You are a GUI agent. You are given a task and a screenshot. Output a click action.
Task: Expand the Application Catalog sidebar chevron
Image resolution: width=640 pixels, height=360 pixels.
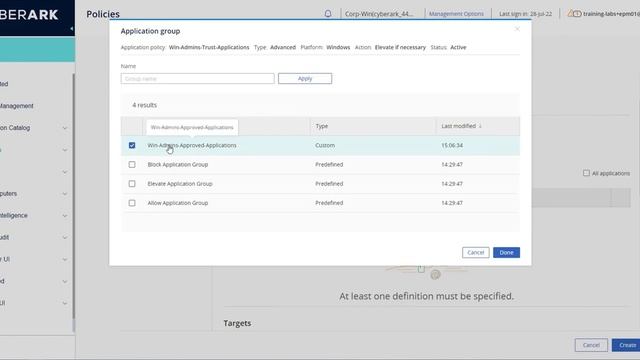pyautogui.click(x=65, y=128)
